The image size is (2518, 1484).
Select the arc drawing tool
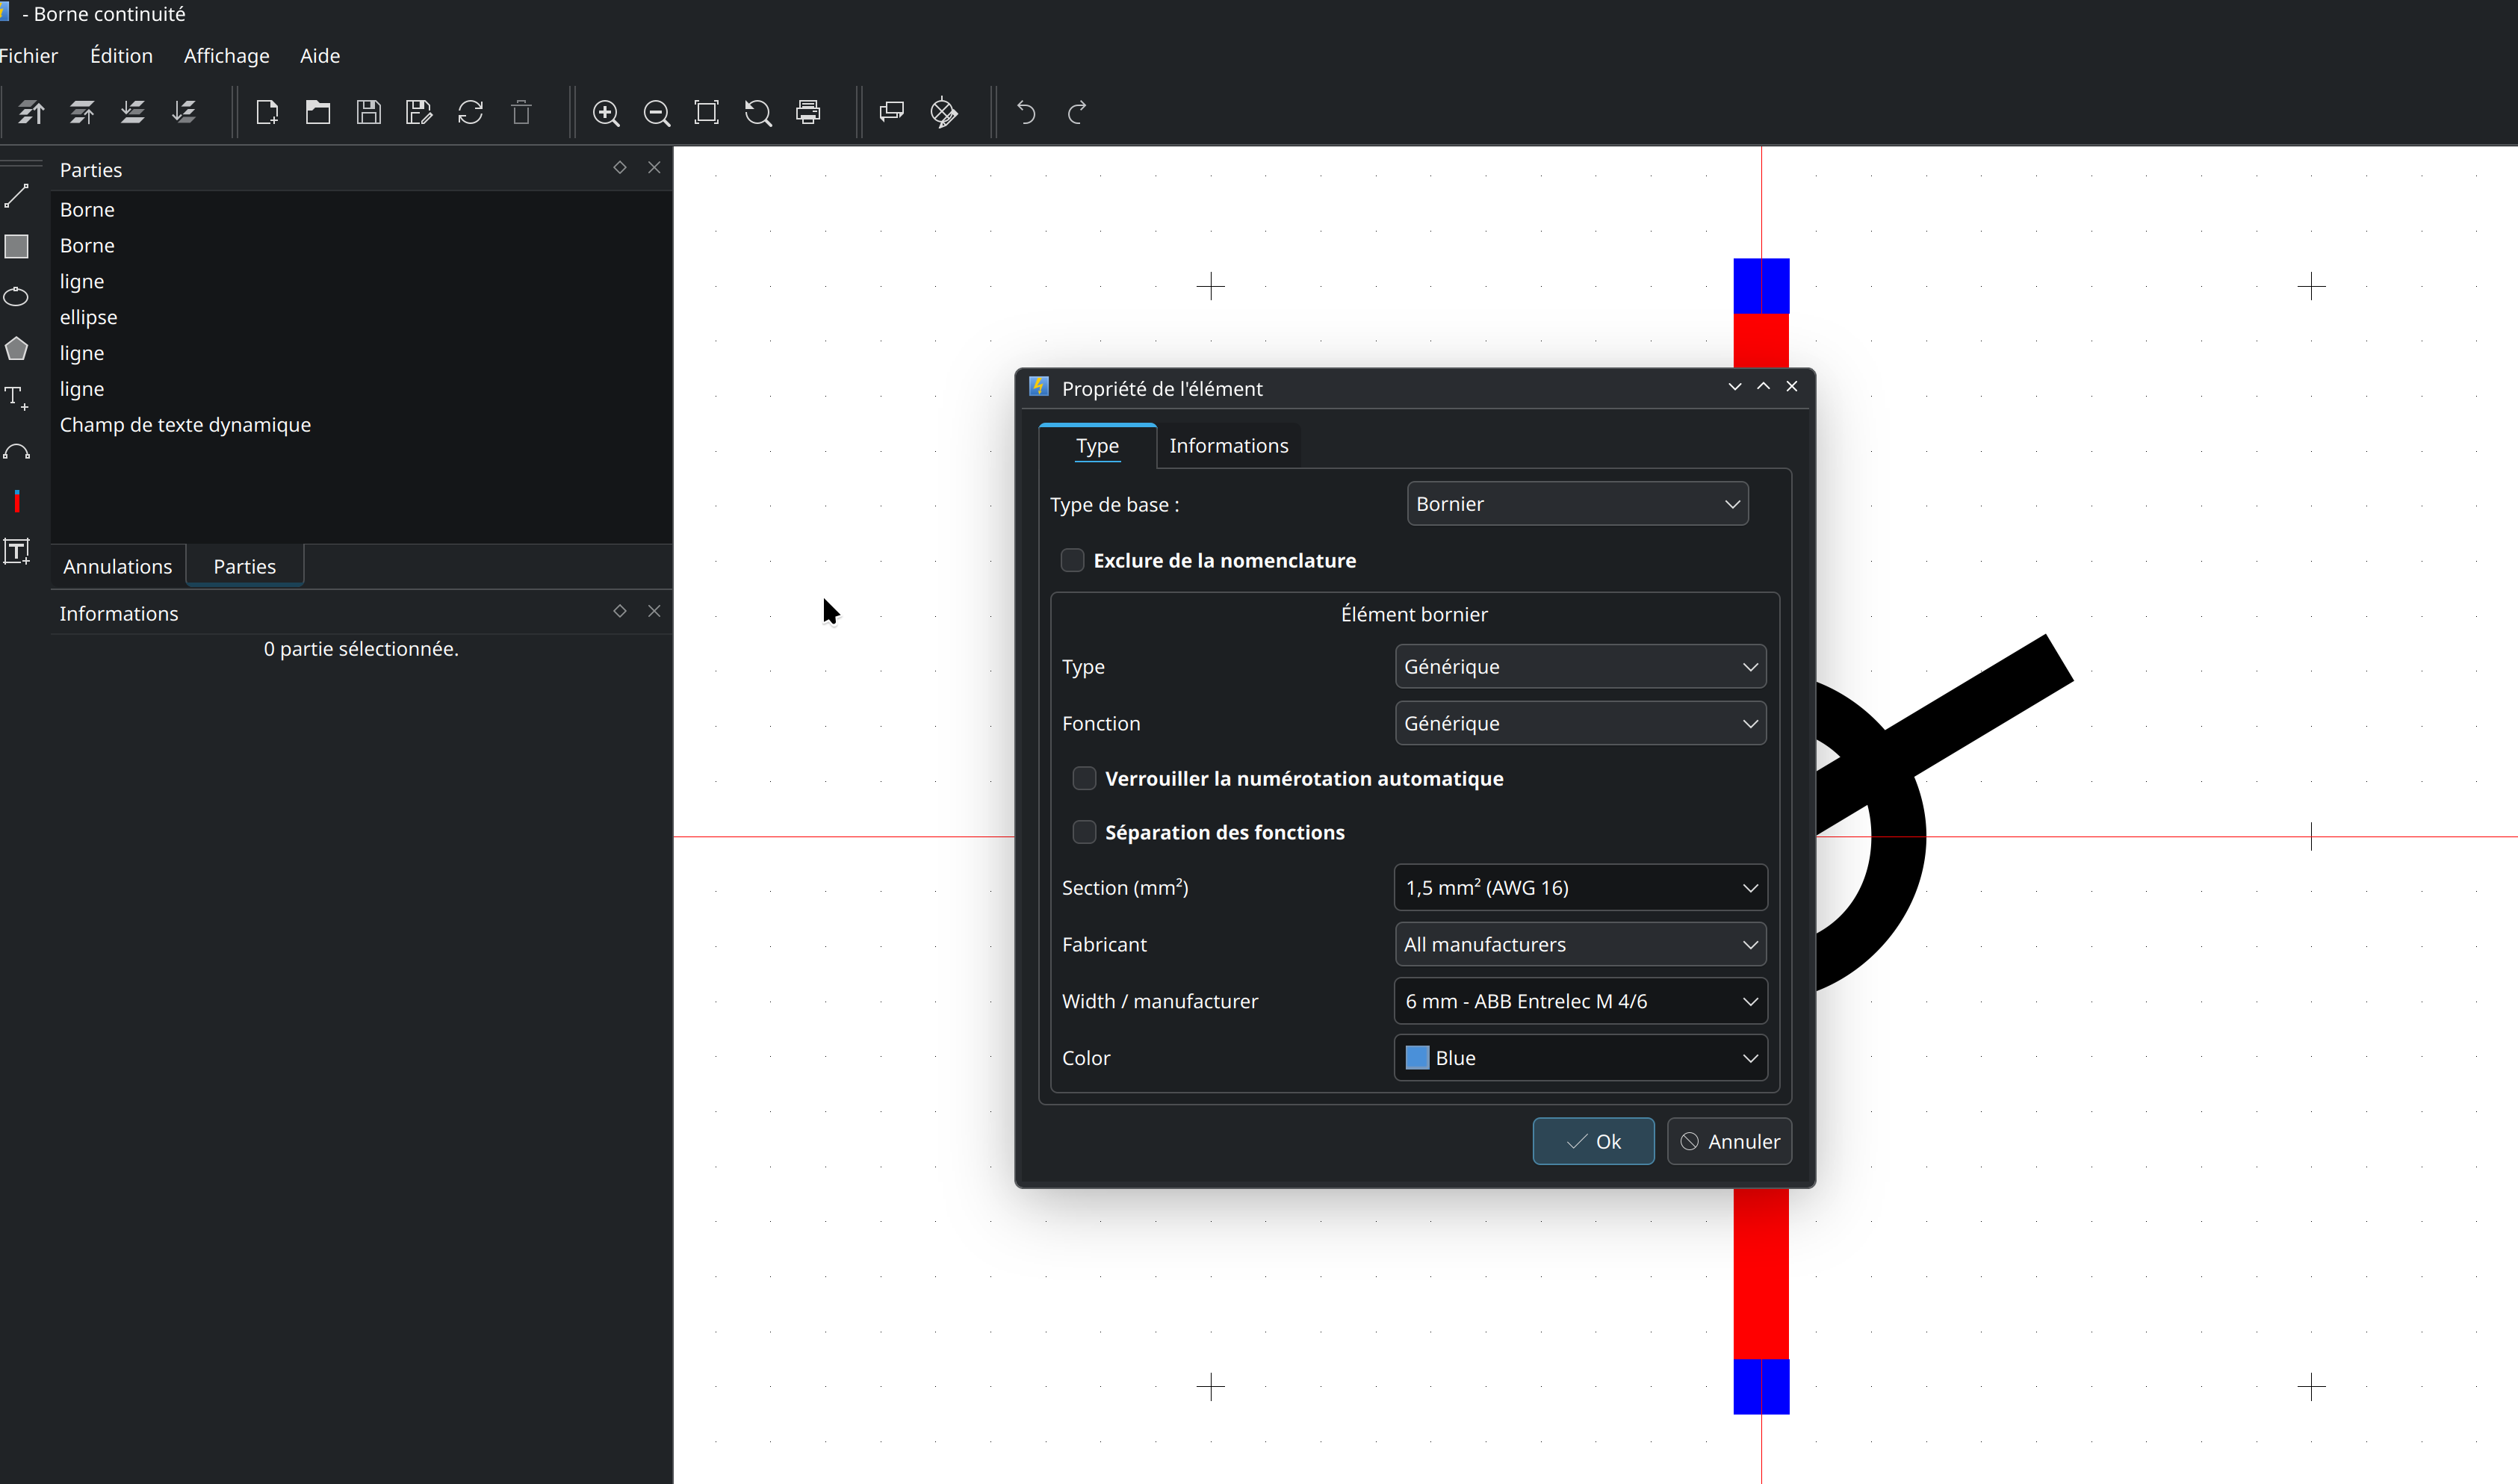[17, 452]
